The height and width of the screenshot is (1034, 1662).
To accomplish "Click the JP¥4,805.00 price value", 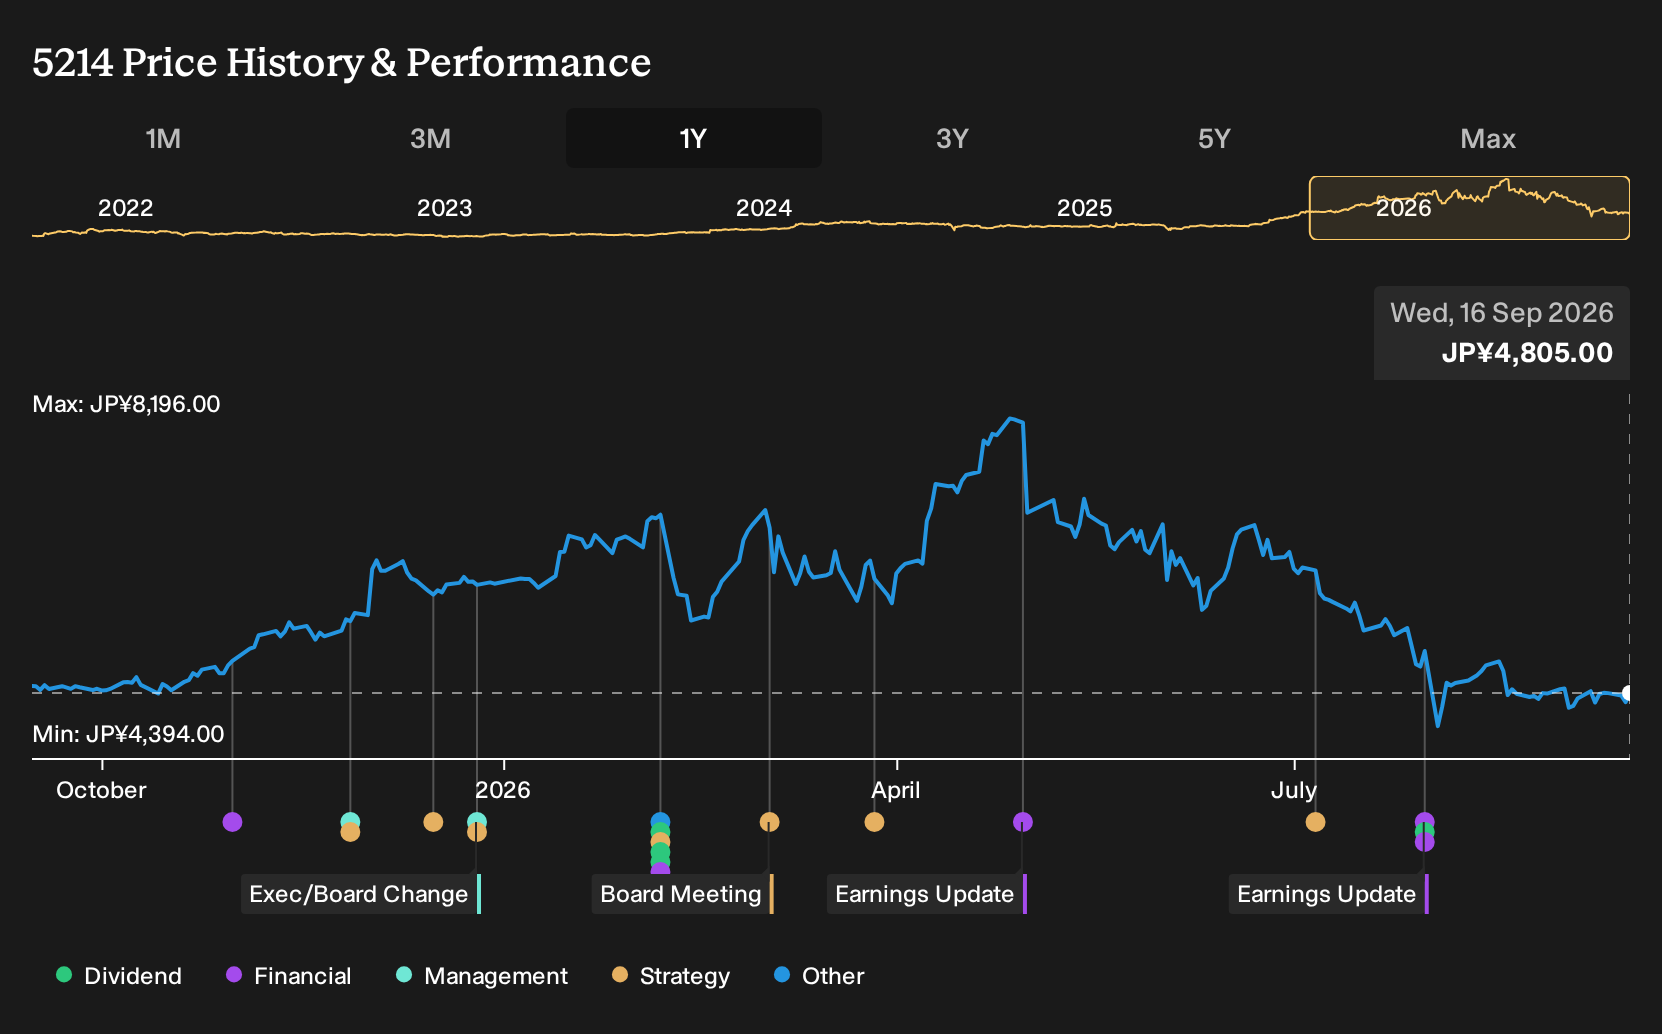I will 1527,353.
